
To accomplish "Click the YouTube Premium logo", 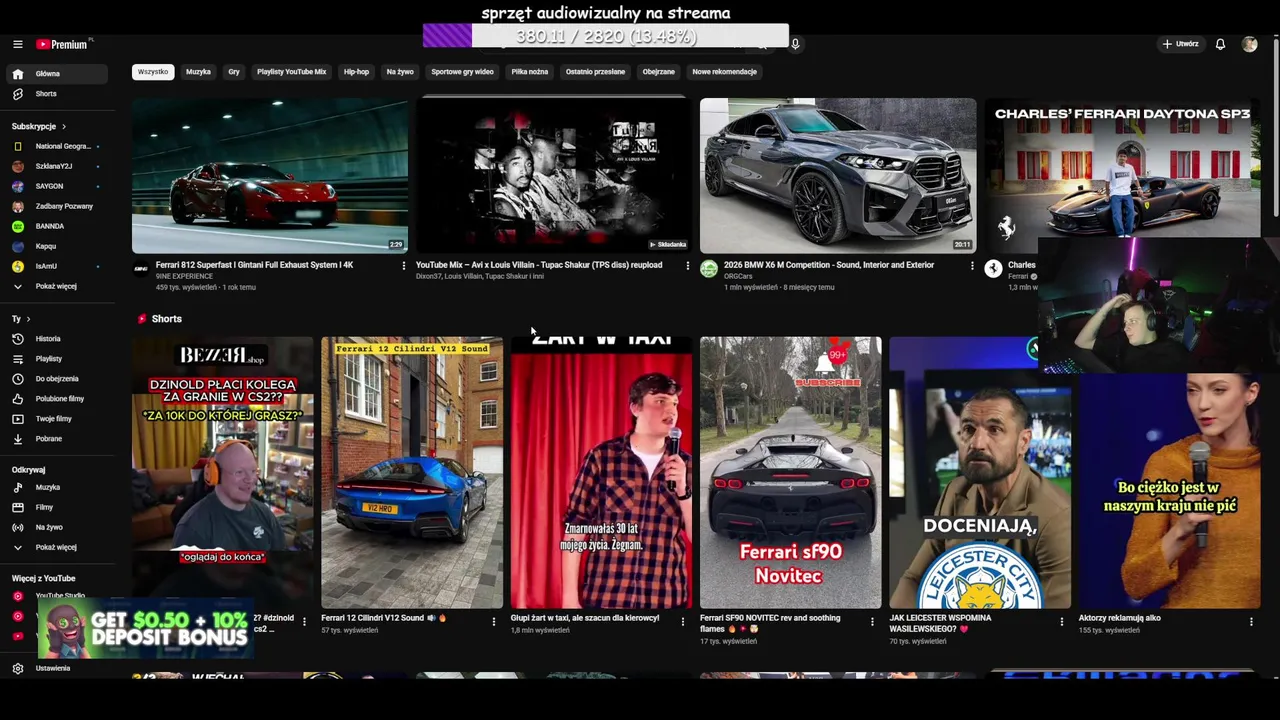I will point(62,44).
